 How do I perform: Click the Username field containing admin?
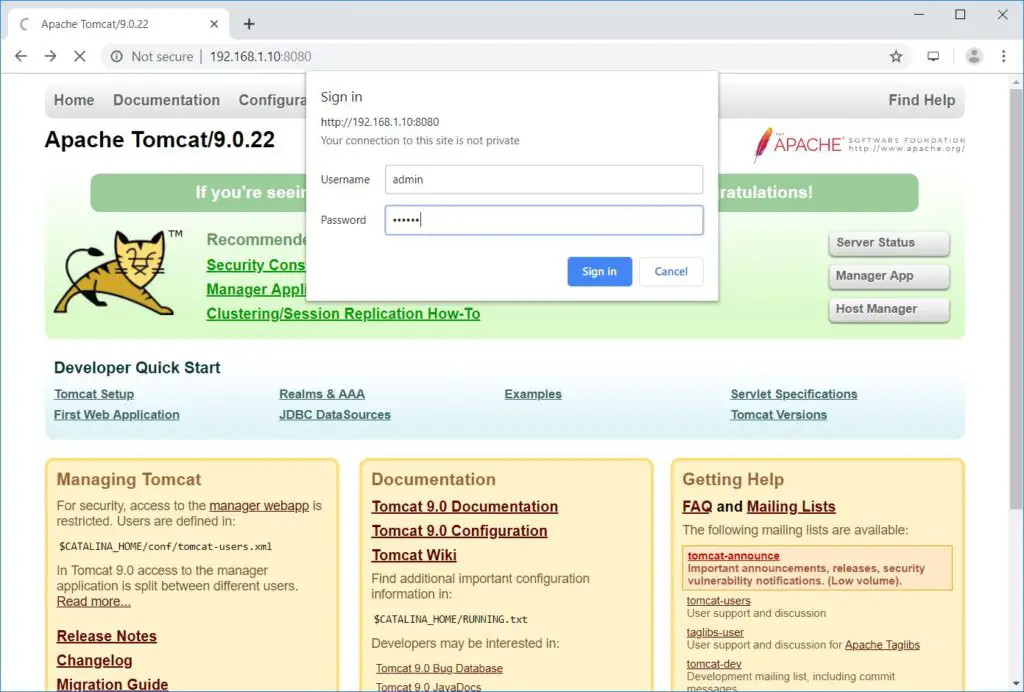point(544,180)
